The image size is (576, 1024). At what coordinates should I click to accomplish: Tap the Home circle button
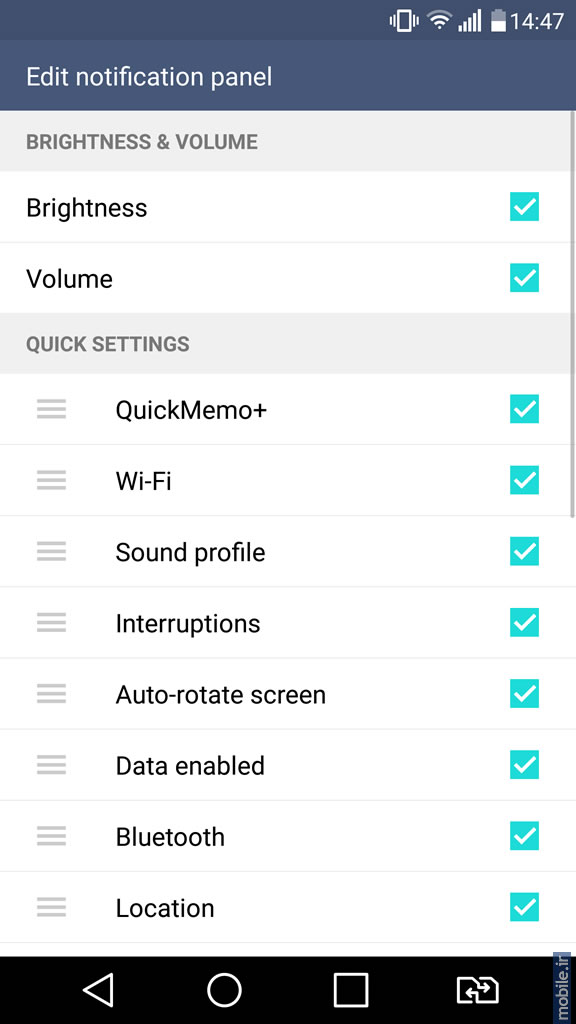(224, 989)
